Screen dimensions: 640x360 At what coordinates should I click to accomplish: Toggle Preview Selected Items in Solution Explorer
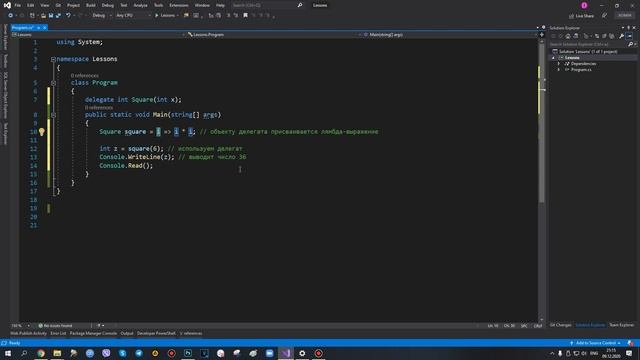tap(629, 36)
